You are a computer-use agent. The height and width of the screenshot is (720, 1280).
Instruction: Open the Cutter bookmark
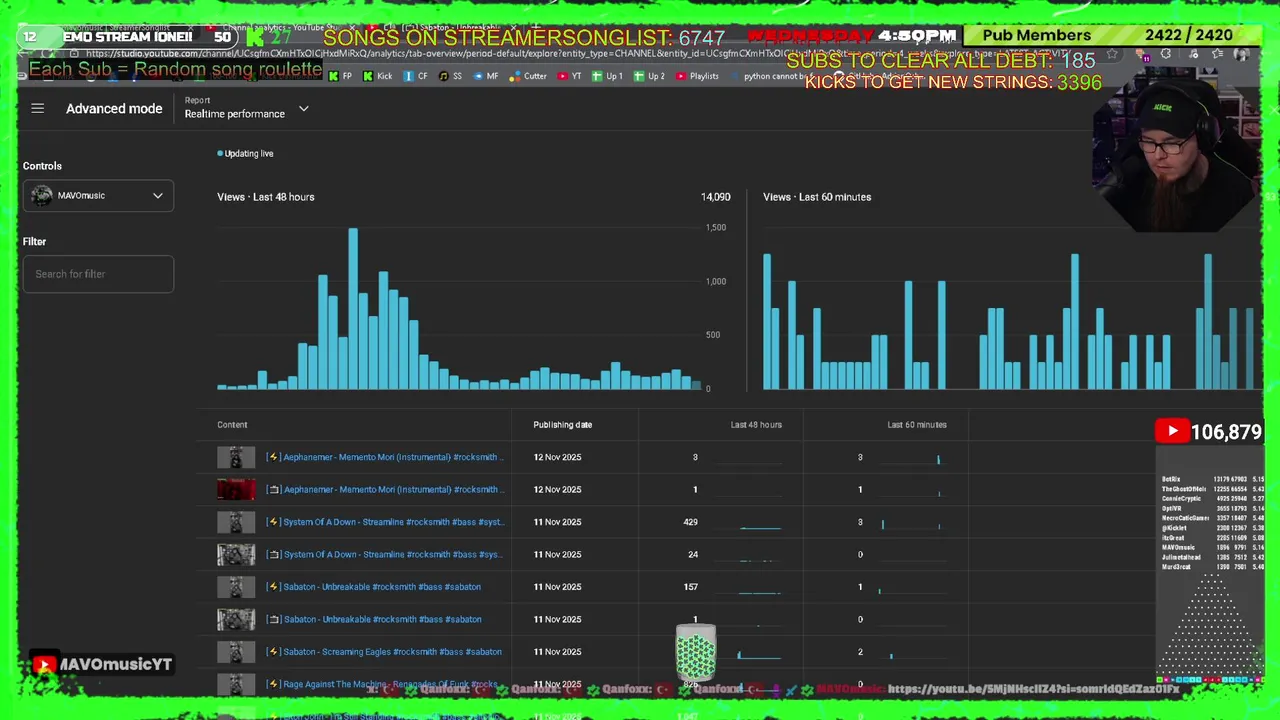529,76
